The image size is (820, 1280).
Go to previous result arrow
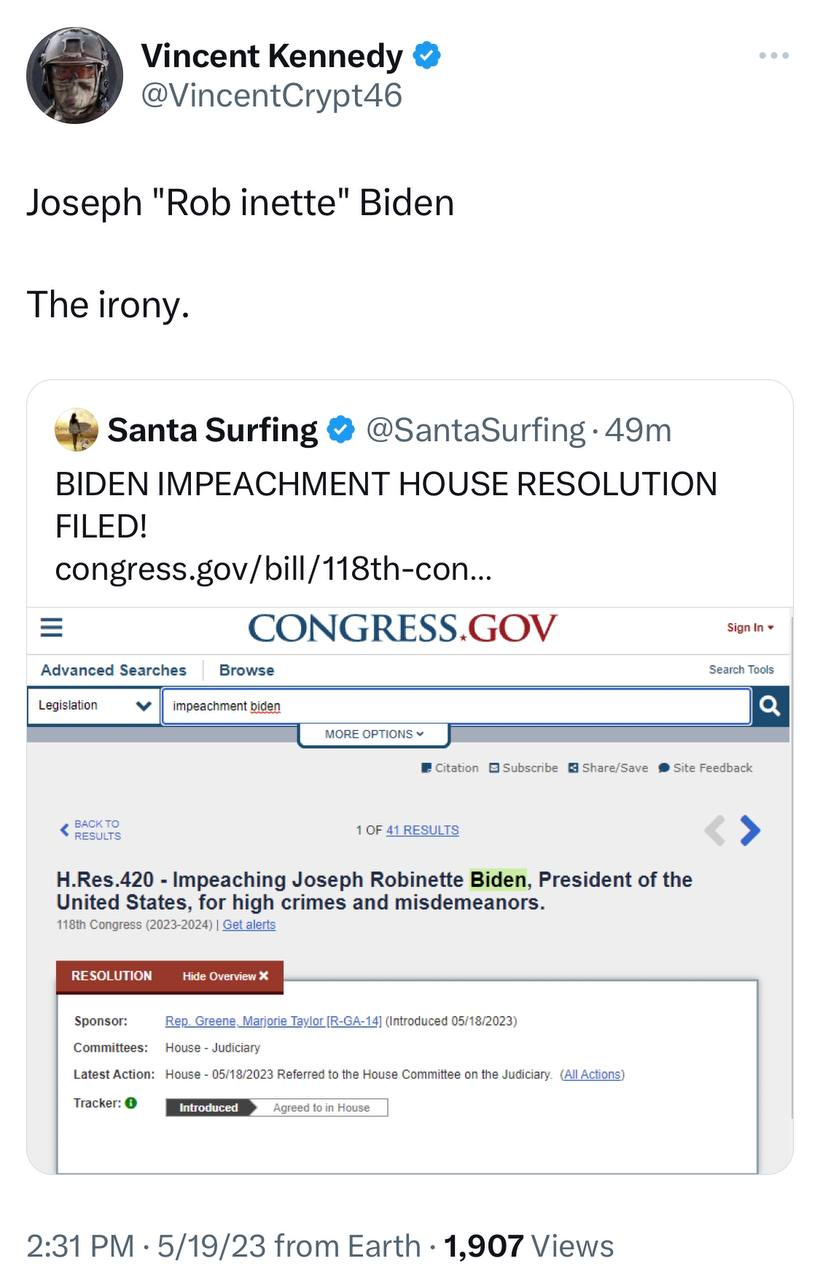(714, 830)
